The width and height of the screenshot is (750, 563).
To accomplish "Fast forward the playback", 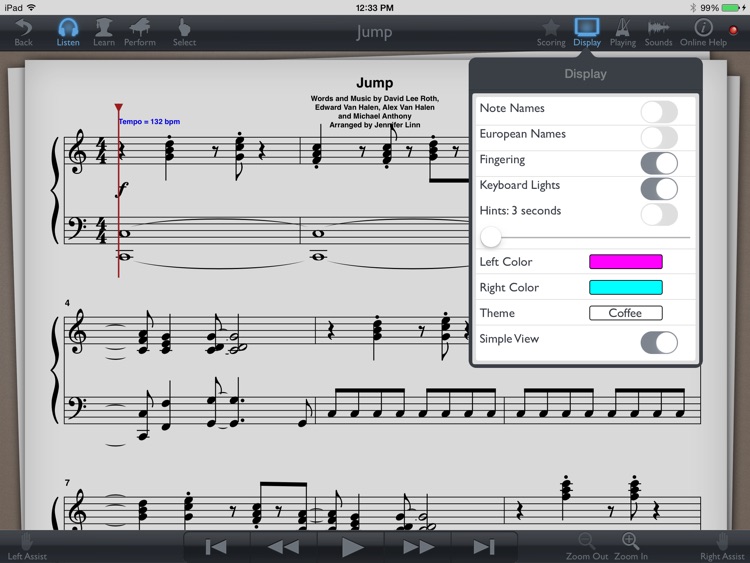I will coord(418,547).
